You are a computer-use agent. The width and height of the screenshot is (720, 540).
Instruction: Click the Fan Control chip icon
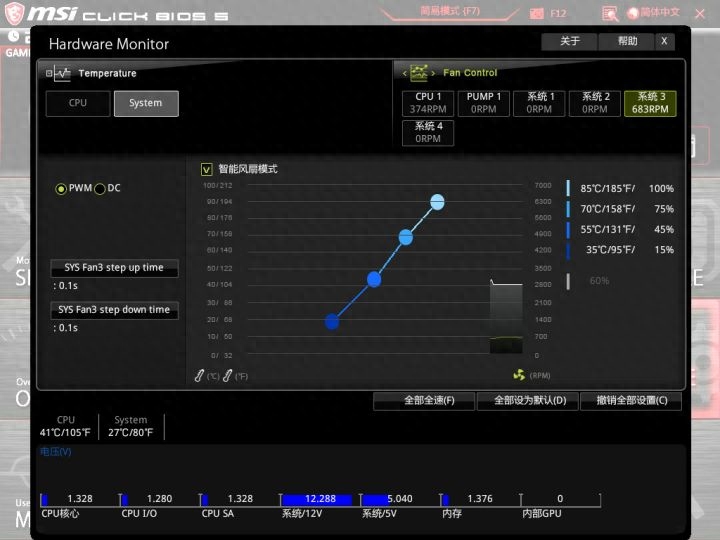[420, 73]
